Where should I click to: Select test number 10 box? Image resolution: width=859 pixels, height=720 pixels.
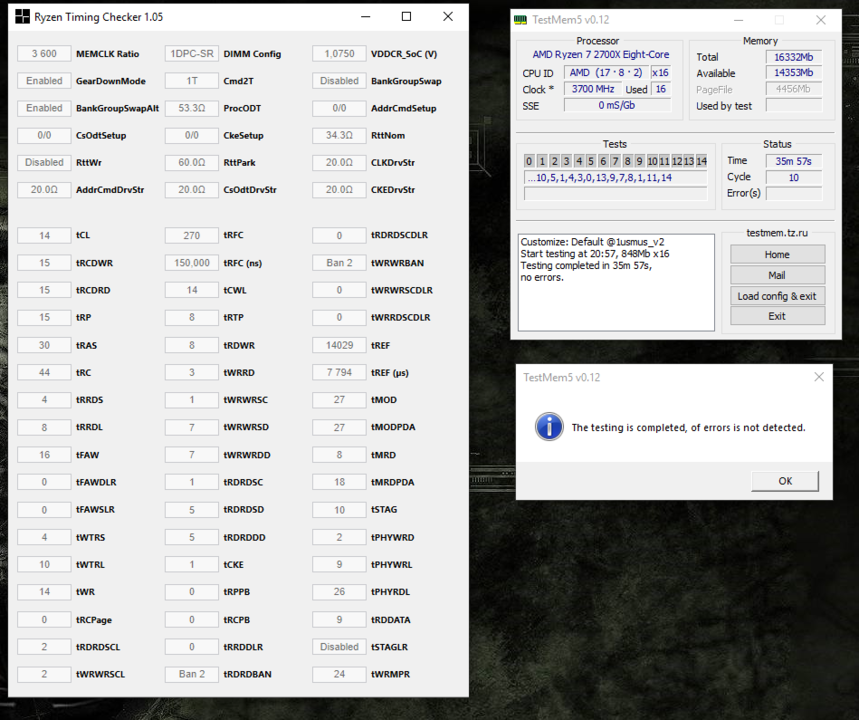coord(652,161)
